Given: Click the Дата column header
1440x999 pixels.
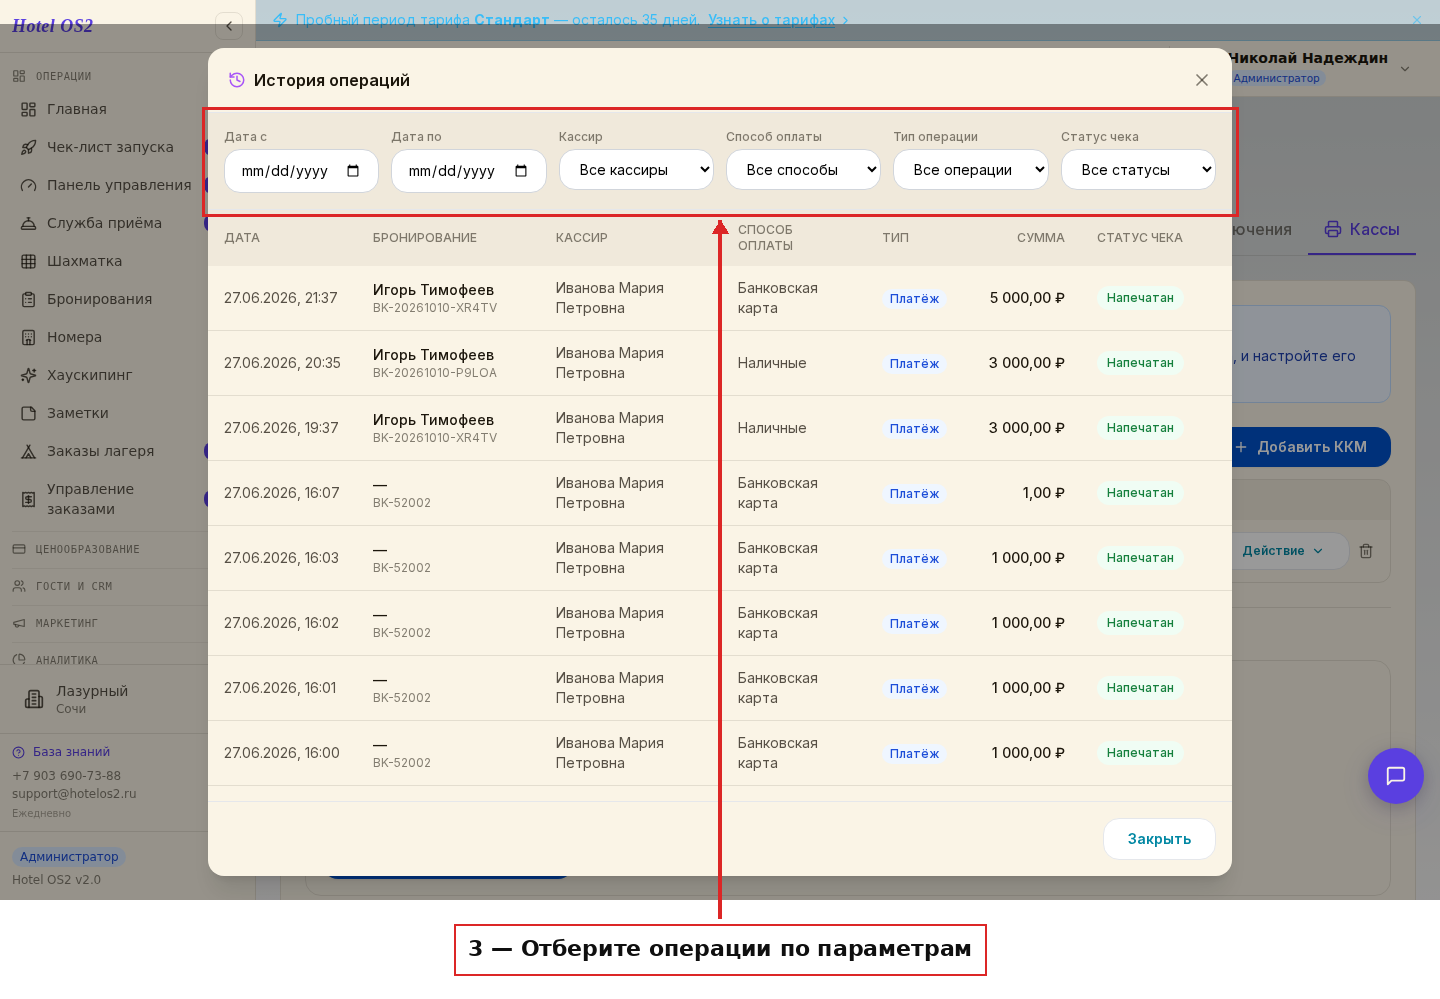Looking at the screenshot, I should (242, 238).
